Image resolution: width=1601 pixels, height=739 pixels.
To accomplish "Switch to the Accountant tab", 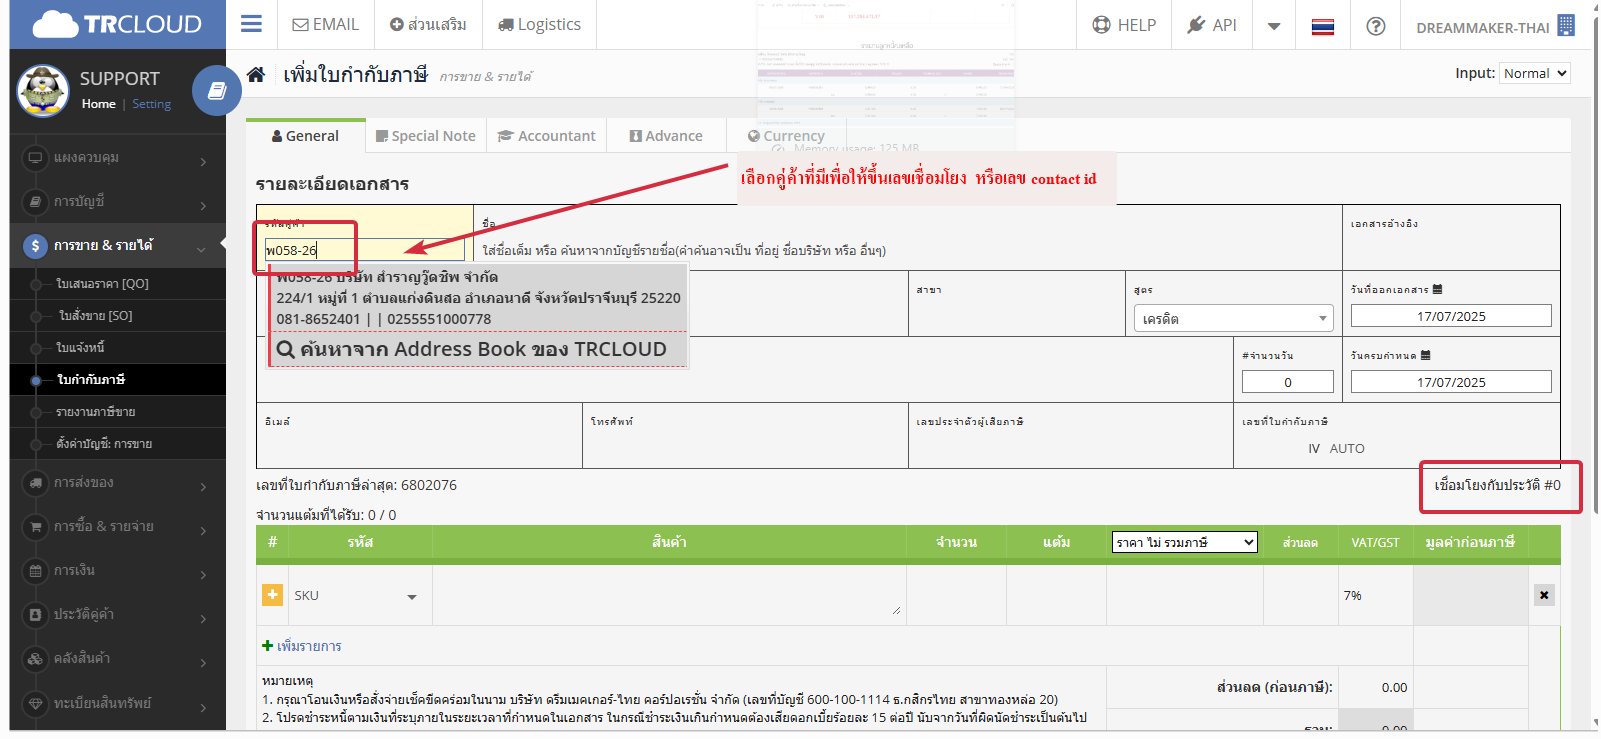I will pos(547,136).
